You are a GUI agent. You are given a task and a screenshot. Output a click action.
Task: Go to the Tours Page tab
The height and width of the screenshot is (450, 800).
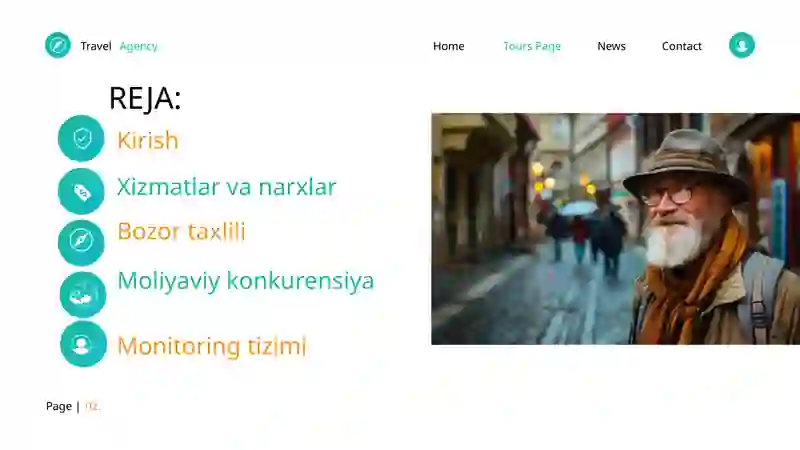click(532, 46)
